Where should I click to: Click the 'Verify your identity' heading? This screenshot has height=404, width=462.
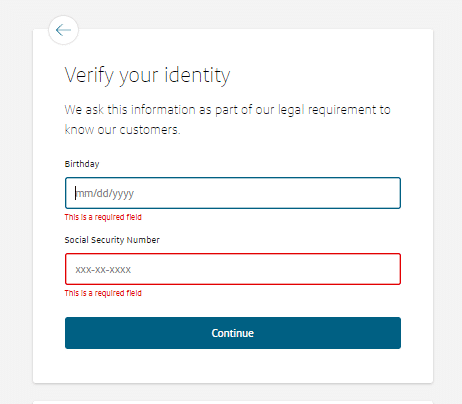click(x=147, y=75)
